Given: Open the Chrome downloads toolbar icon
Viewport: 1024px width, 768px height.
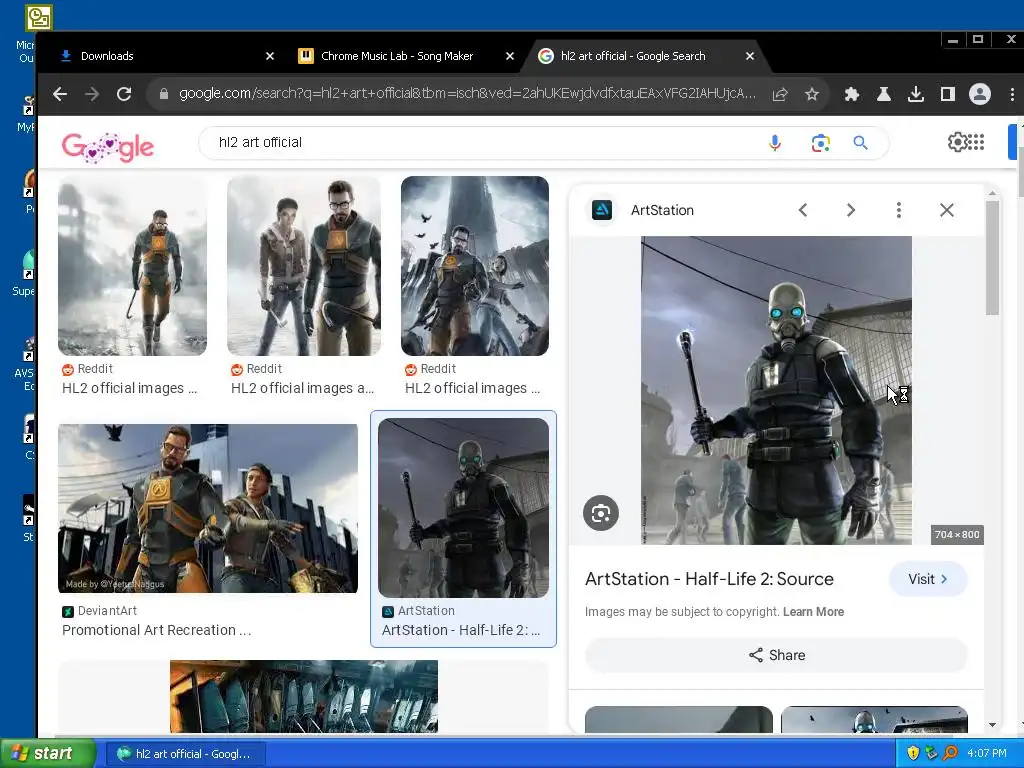Looking at the screenshot, I should point(916,94).
